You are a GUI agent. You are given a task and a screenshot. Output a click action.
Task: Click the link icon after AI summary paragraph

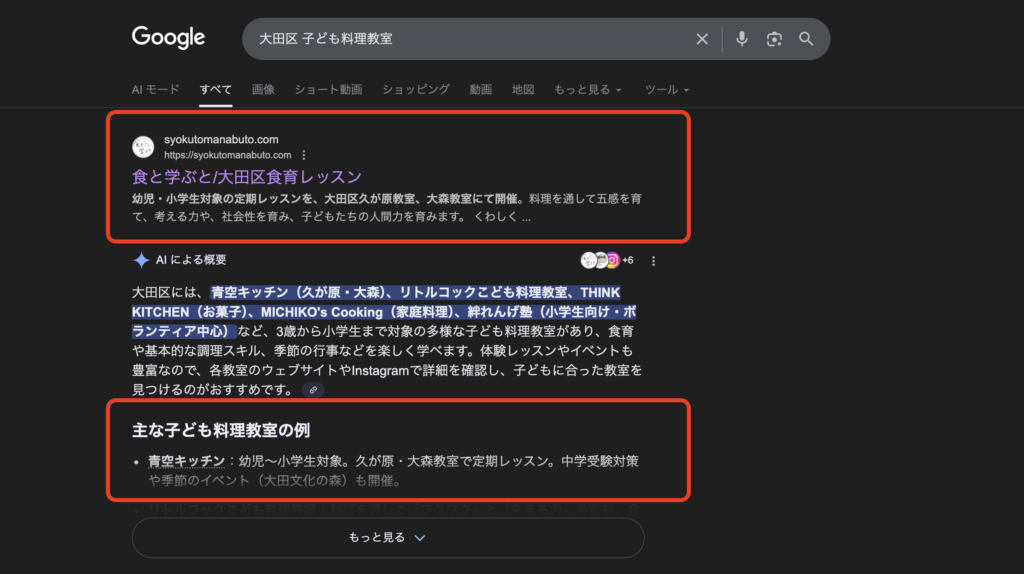(313, 389)
